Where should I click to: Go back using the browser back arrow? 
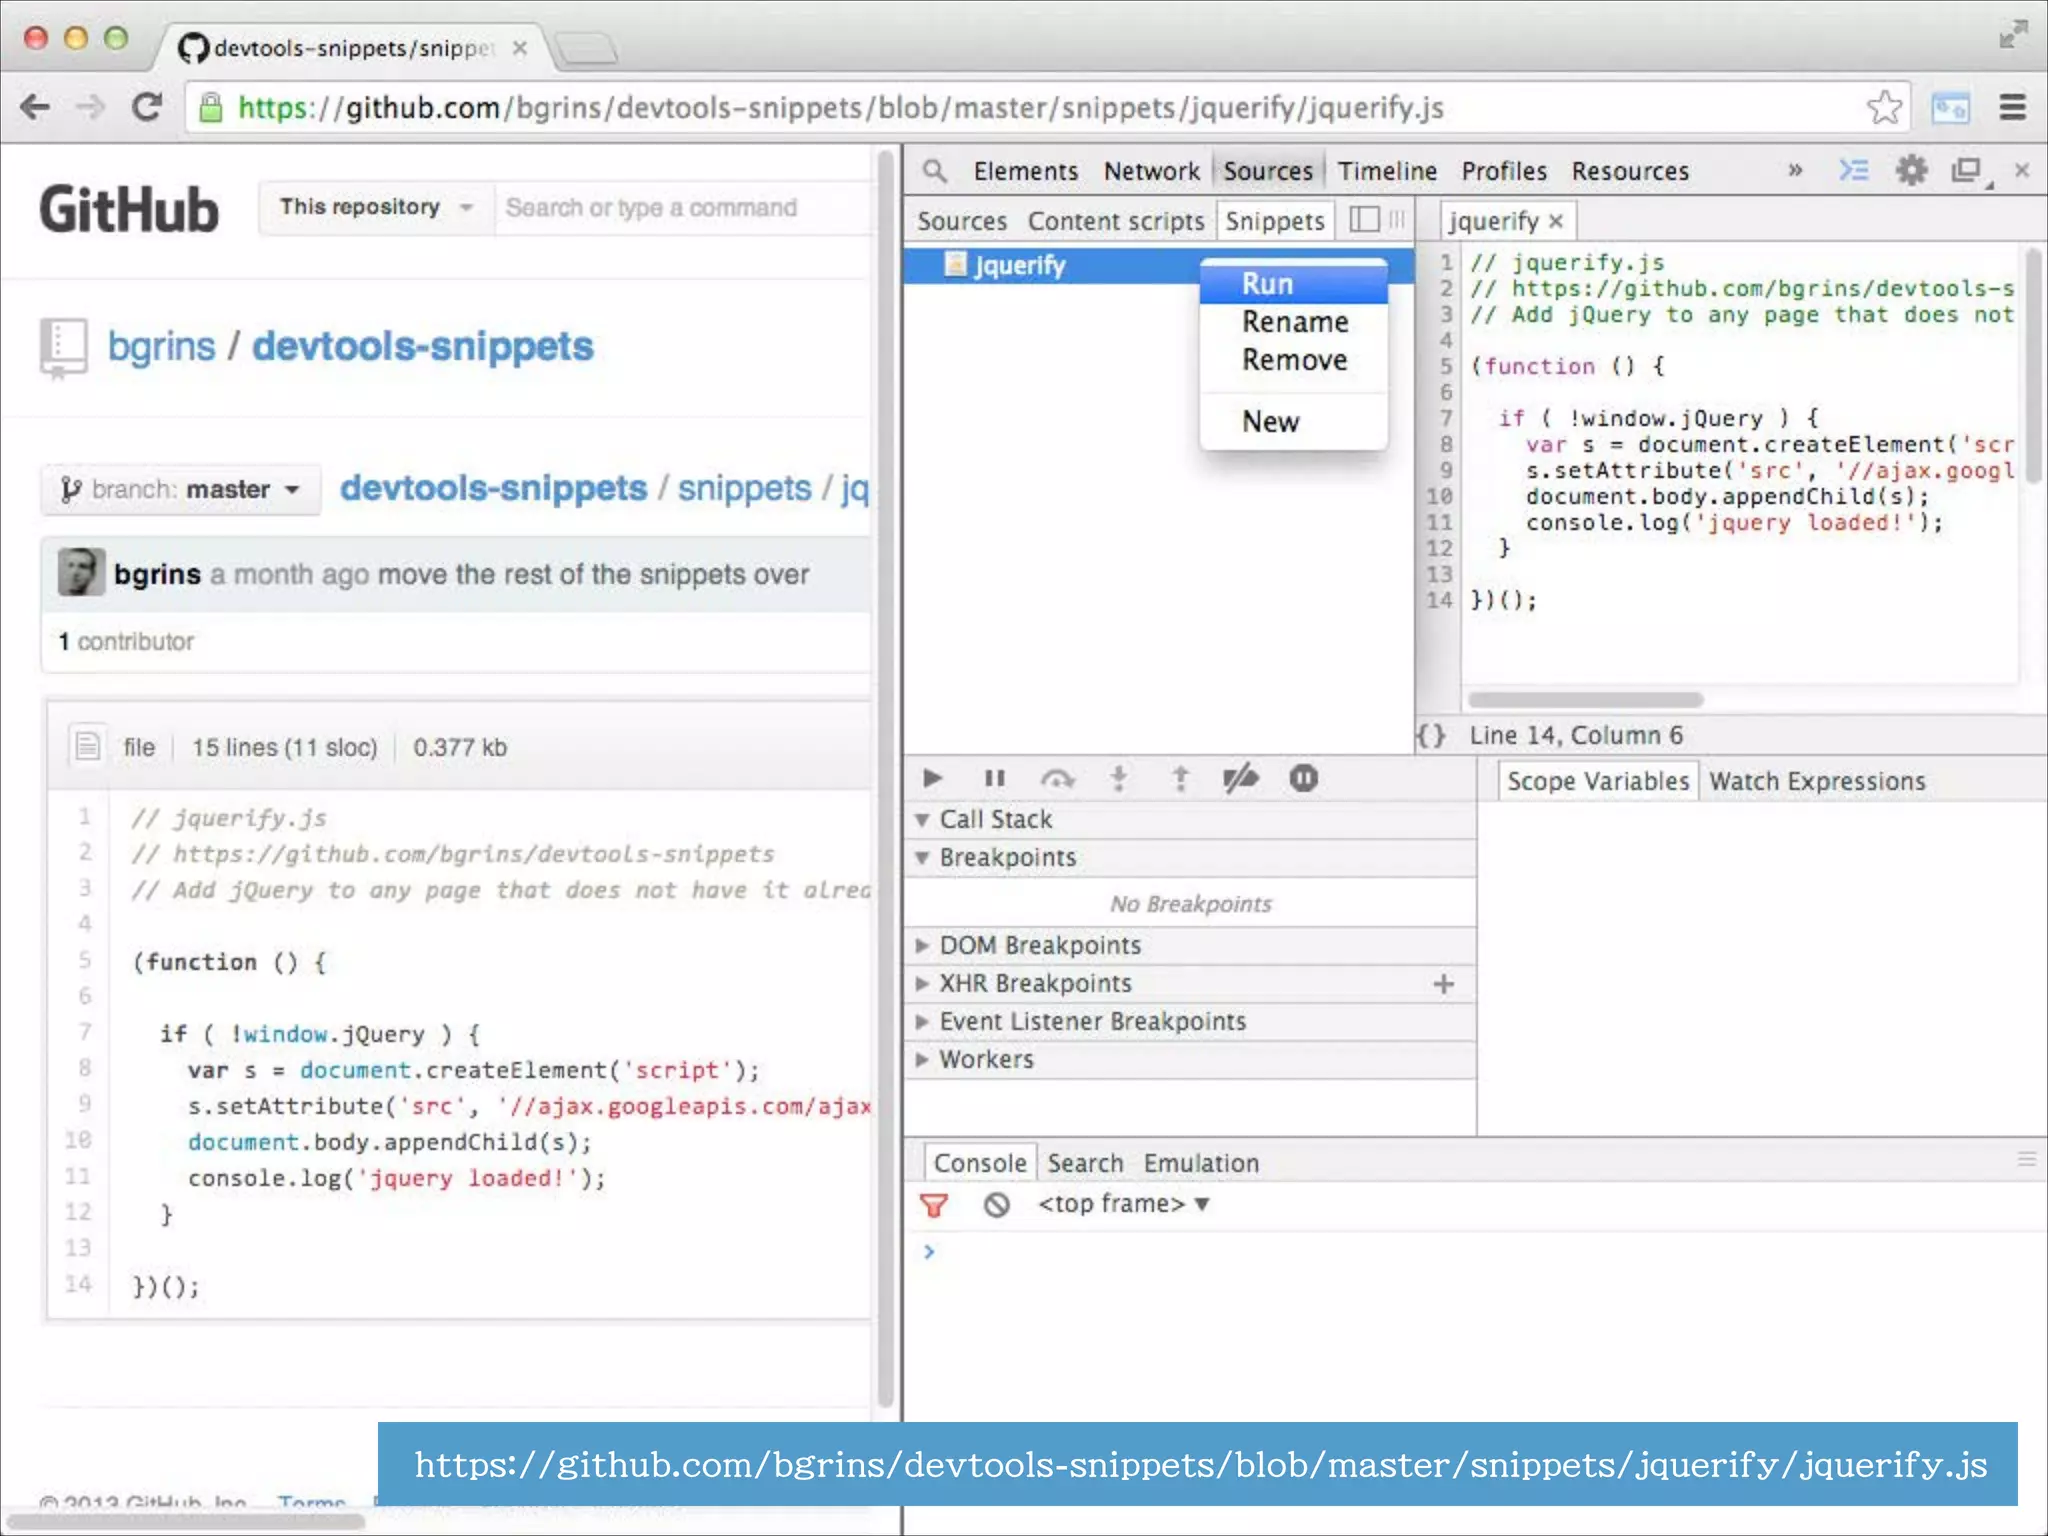(36, 107)
